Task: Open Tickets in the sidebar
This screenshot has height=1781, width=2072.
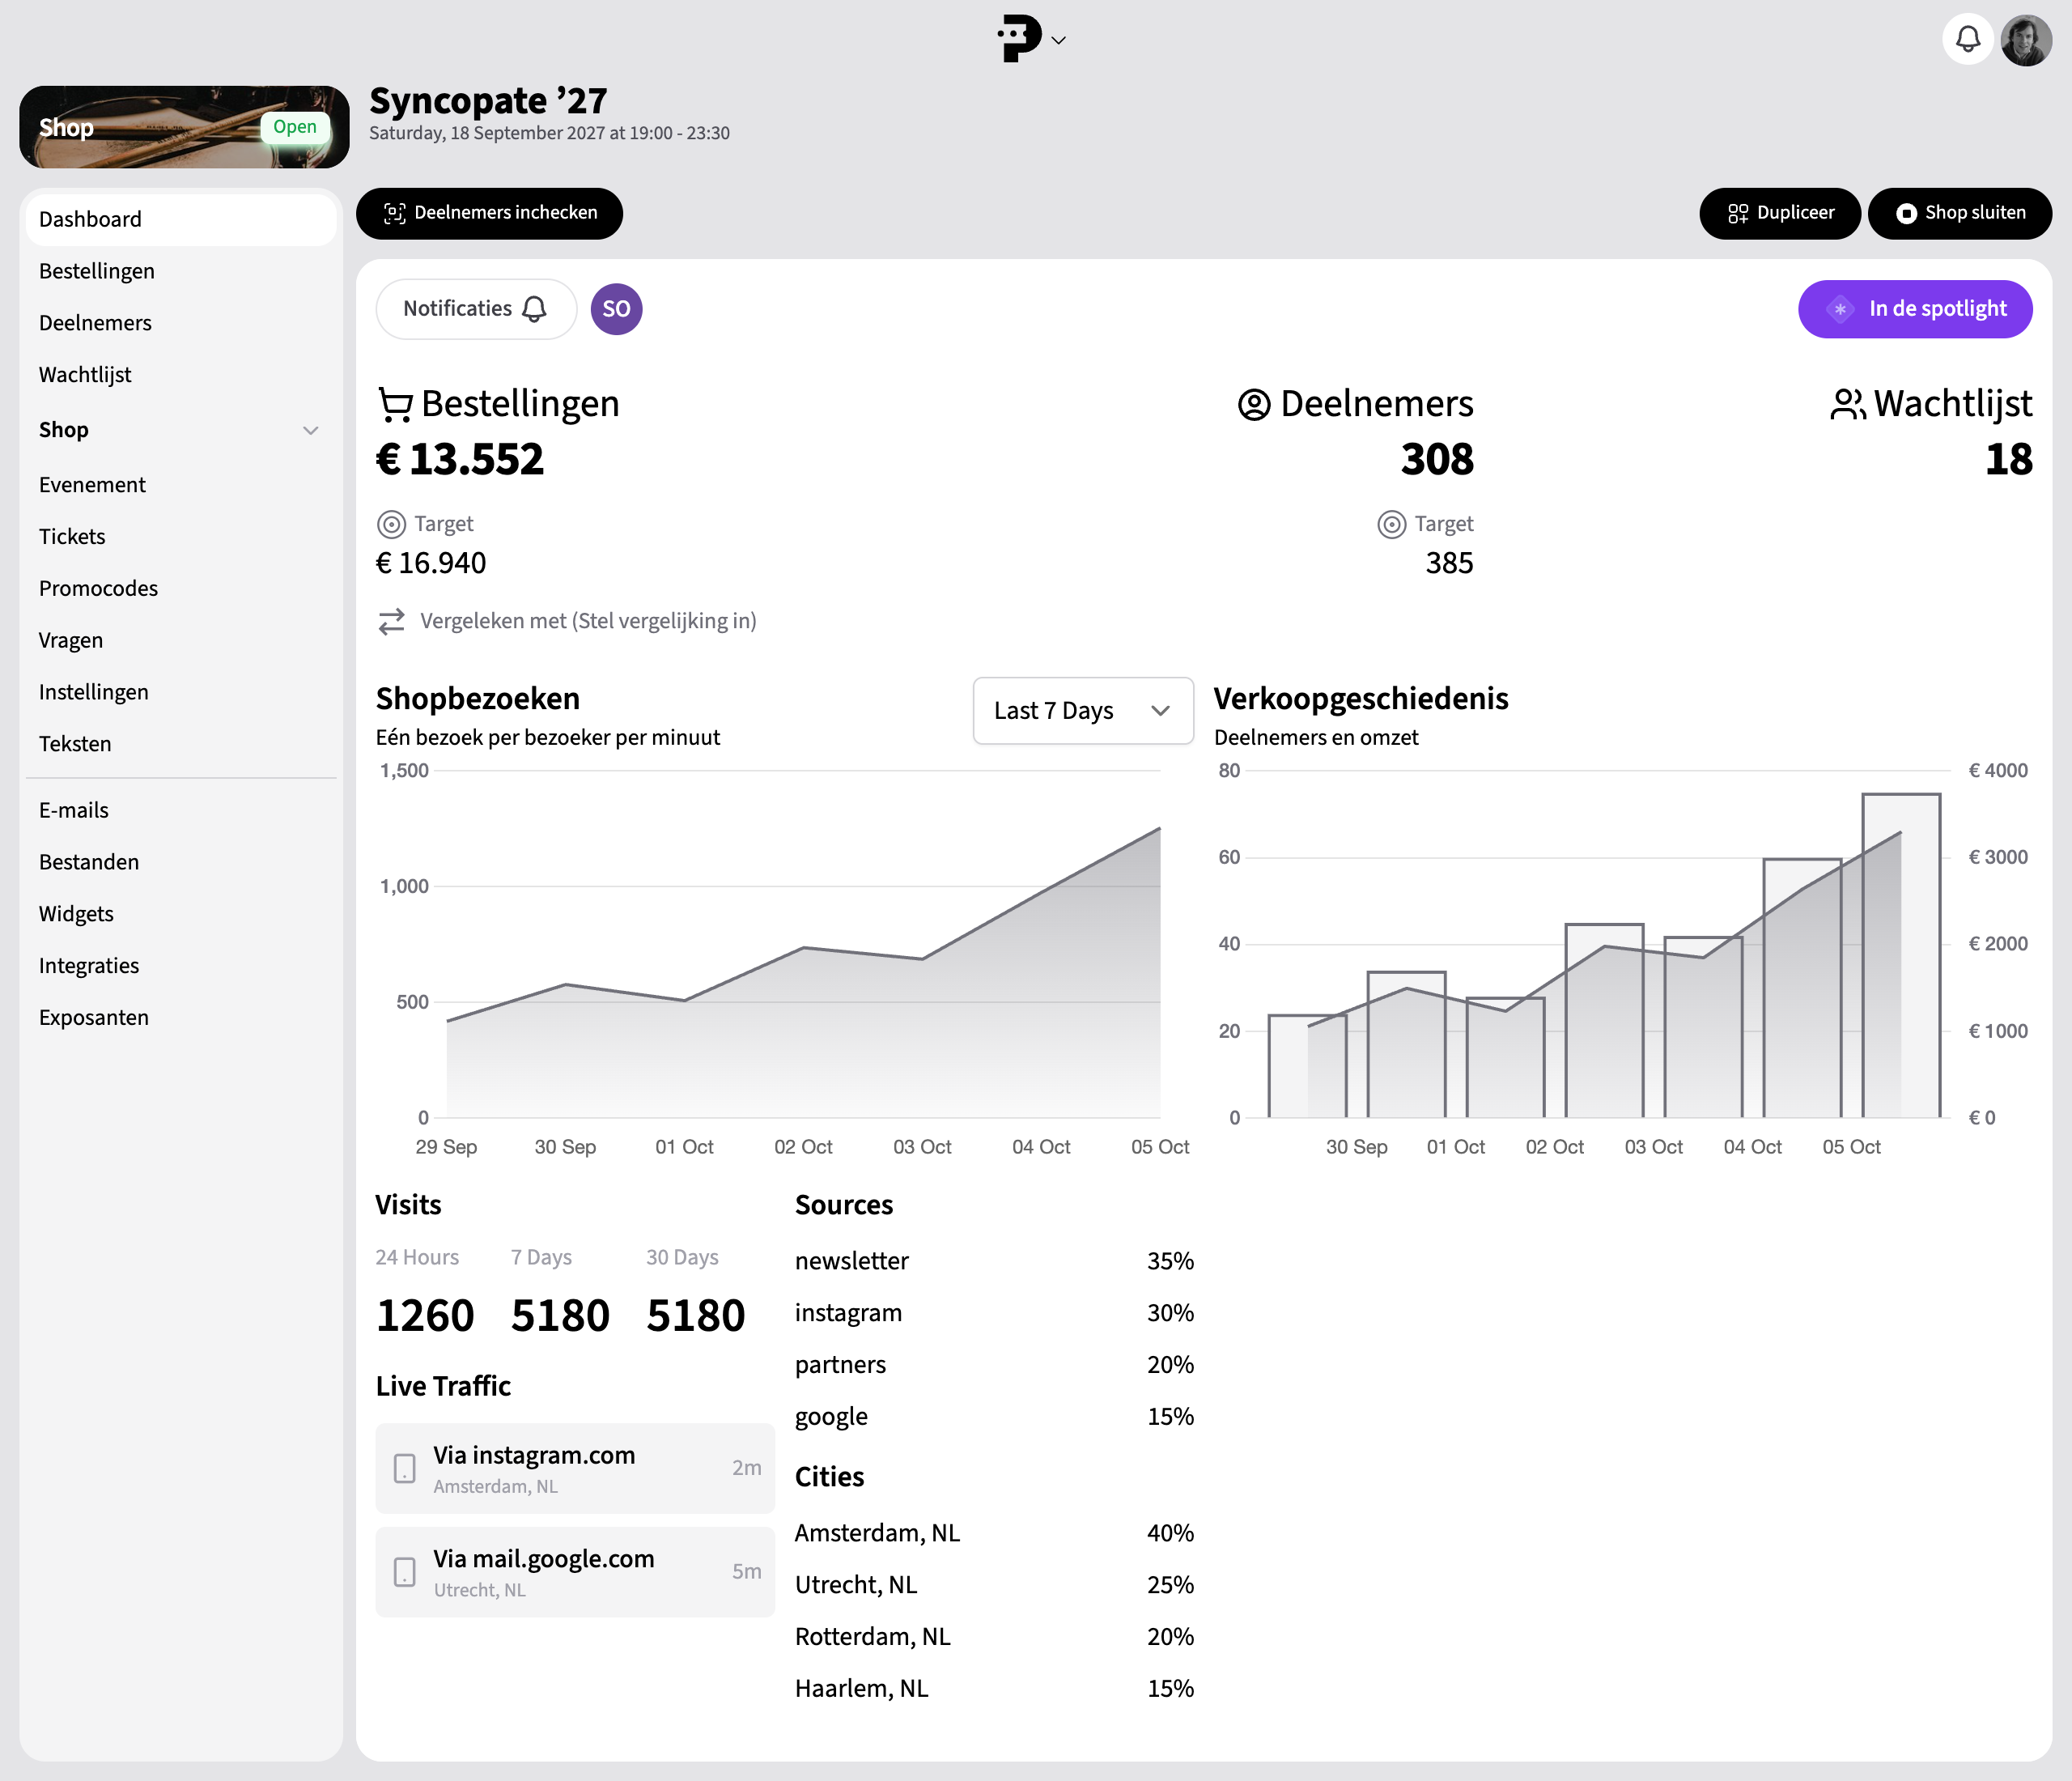Action: click(181, 537)
